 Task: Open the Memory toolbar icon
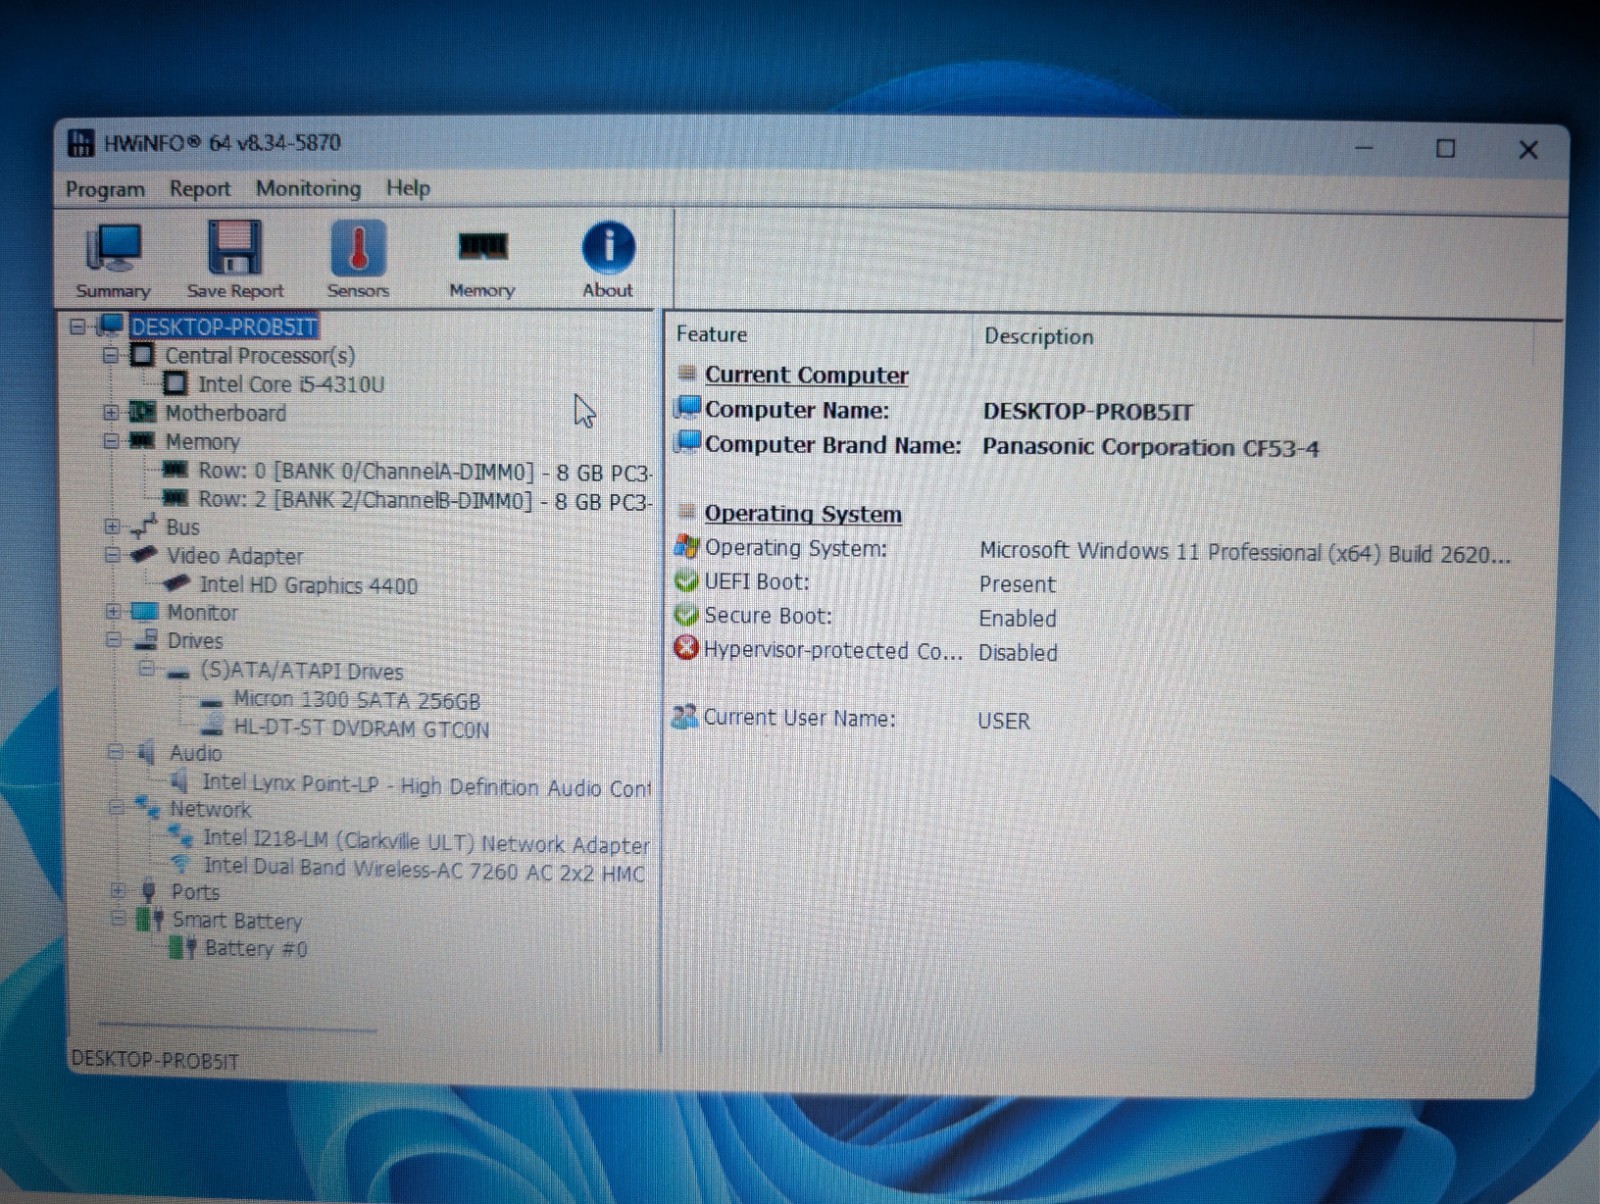pos(482,262)
